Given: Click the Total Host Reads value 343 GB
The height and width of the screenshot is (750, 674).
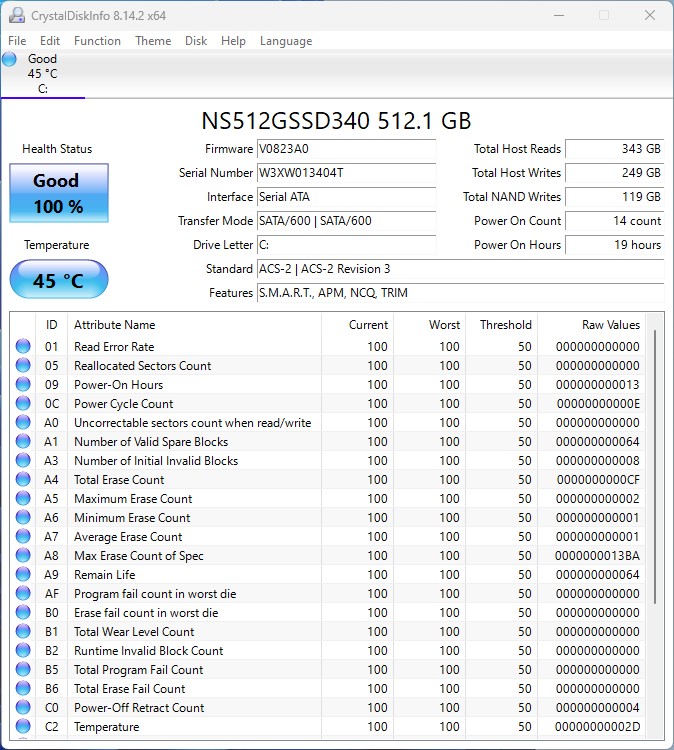Looking at the screenshot, I should point(615,149).
